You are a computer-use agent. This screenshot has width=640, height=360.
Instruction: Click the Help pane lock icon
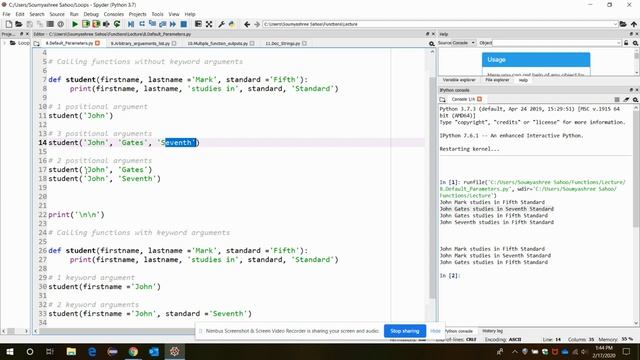pyautogui.click(x=626, y=43)
